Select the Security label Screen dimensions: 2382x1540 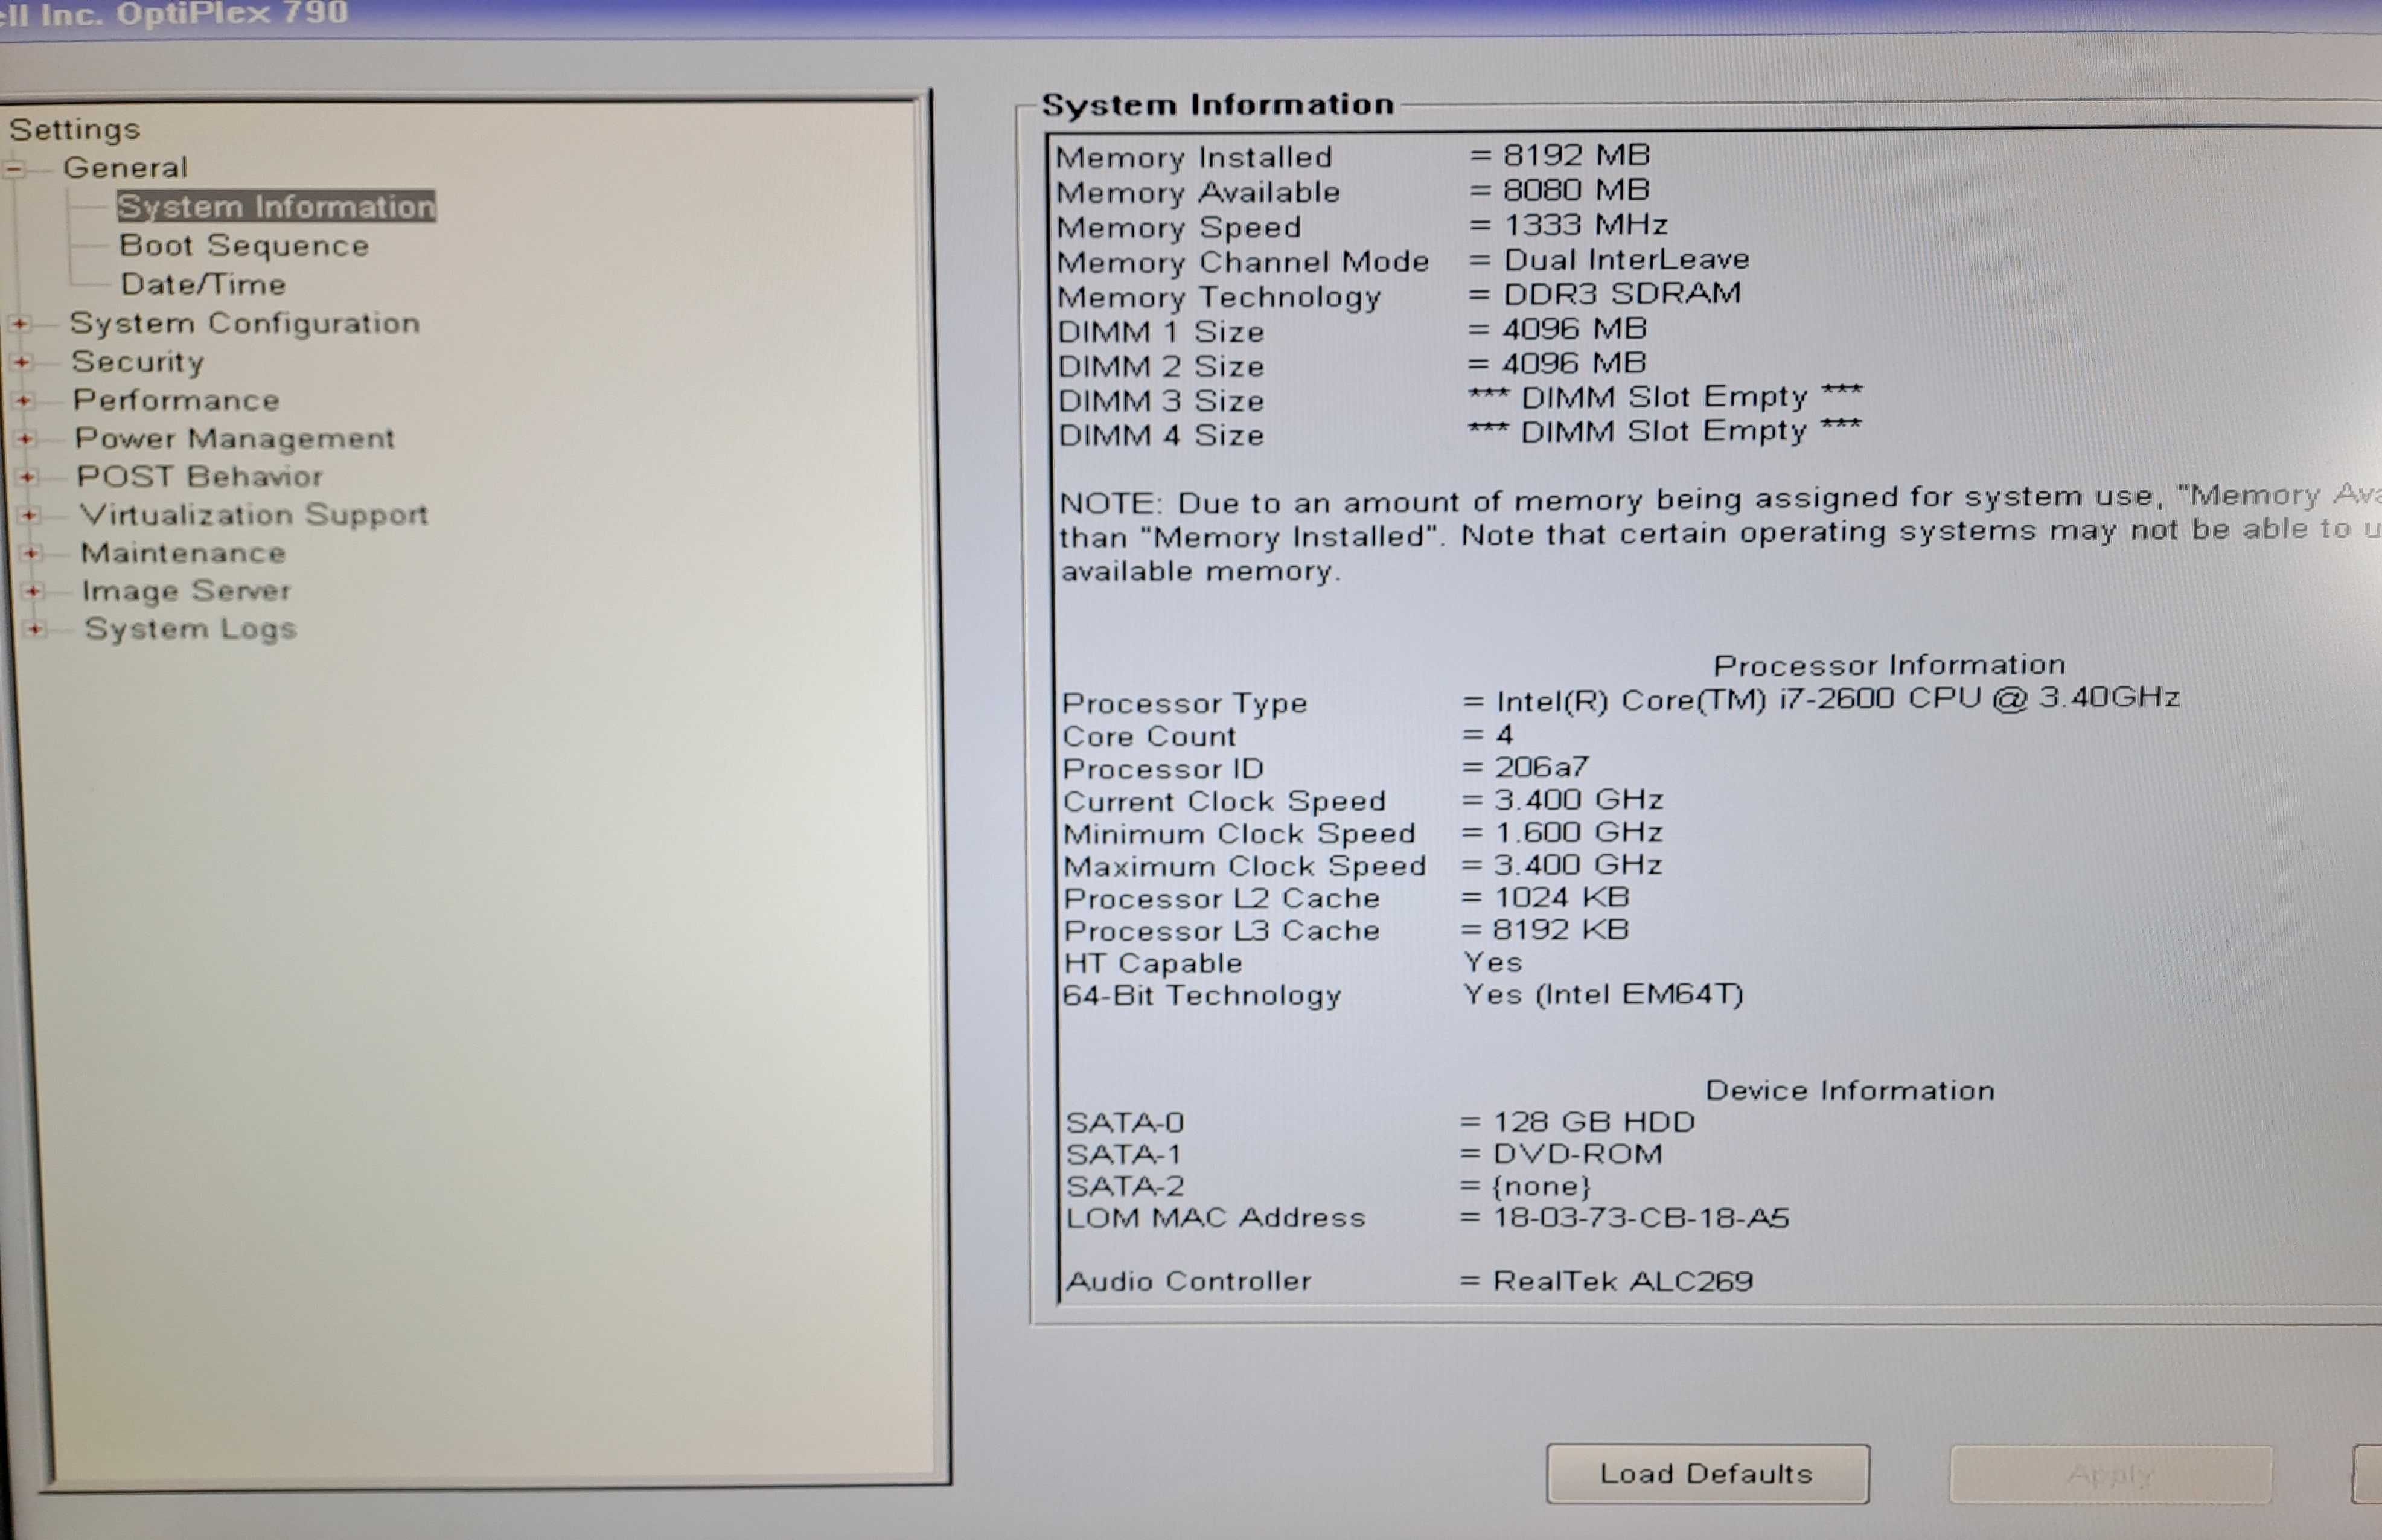point(138,362)
